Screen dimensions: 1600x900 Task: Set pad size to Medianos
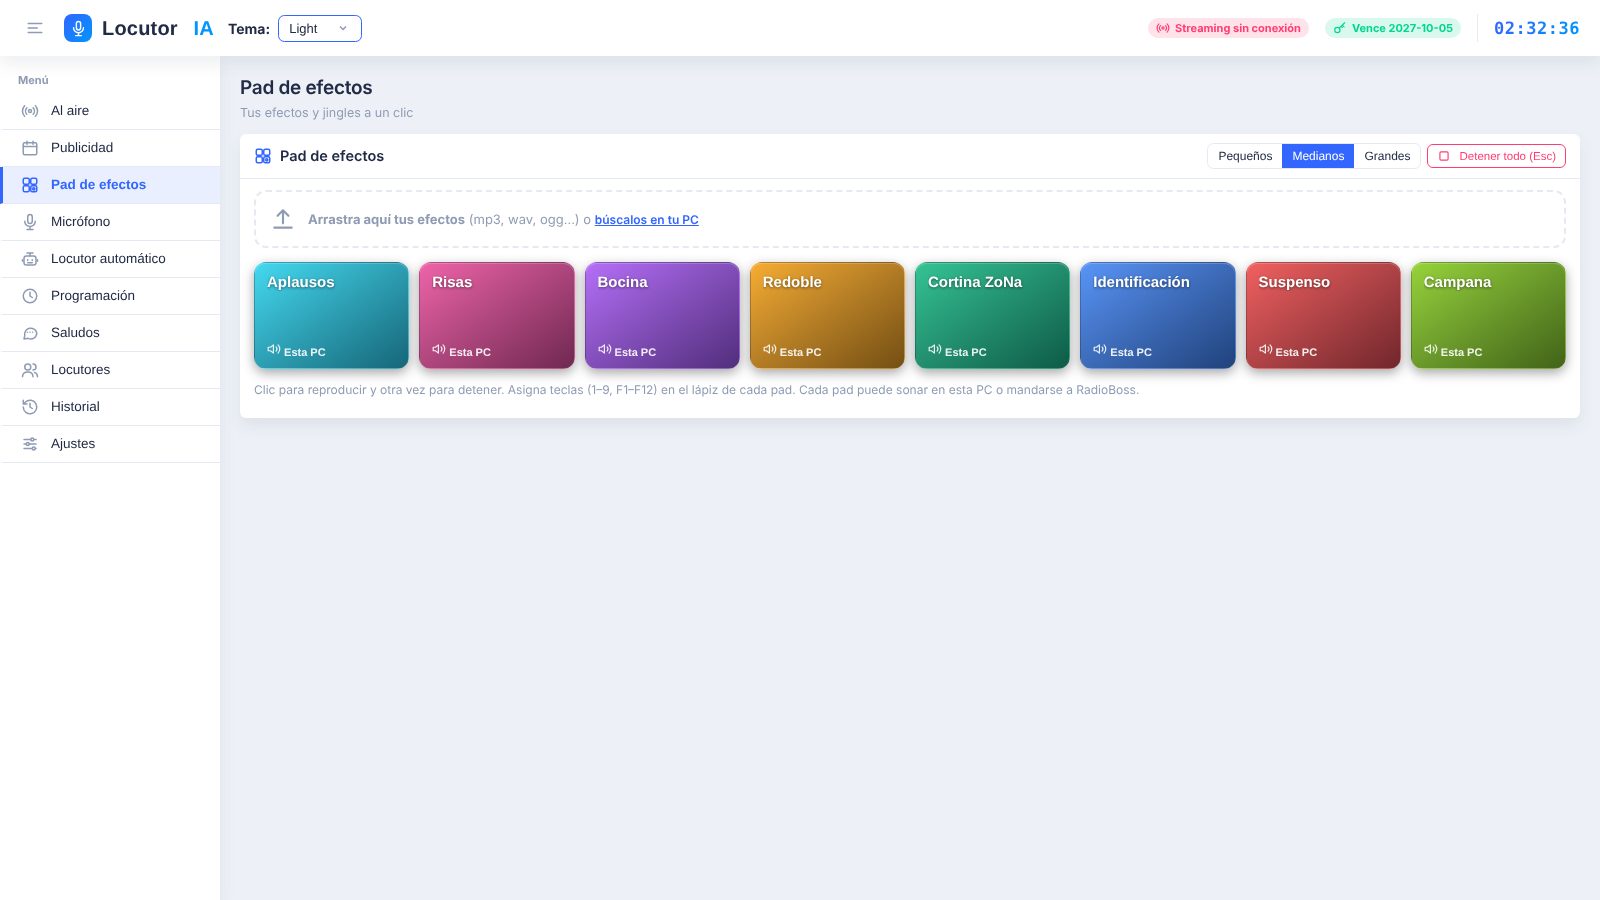coord(1318,156)
